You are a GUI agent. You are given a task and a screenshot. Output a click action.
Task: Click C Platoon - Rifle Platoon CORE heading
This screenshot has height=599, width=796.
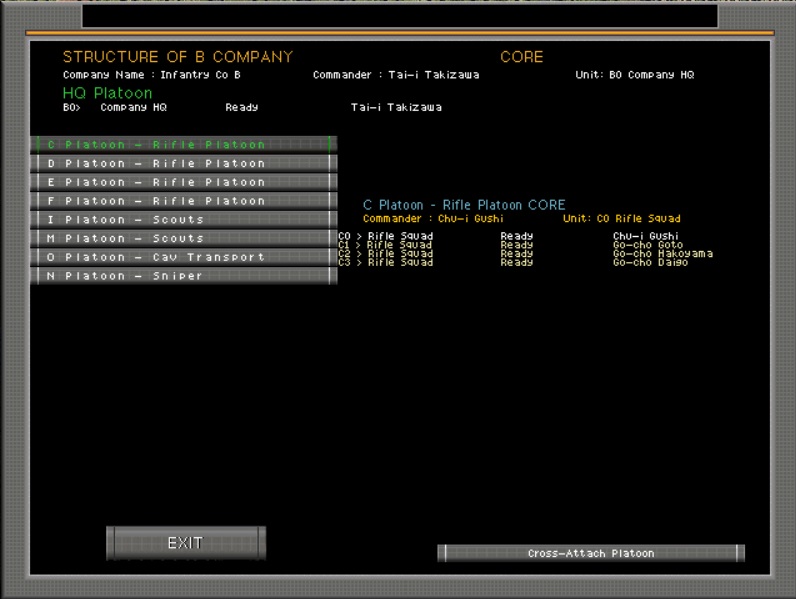pyautogui.click(x=464, y=205)
